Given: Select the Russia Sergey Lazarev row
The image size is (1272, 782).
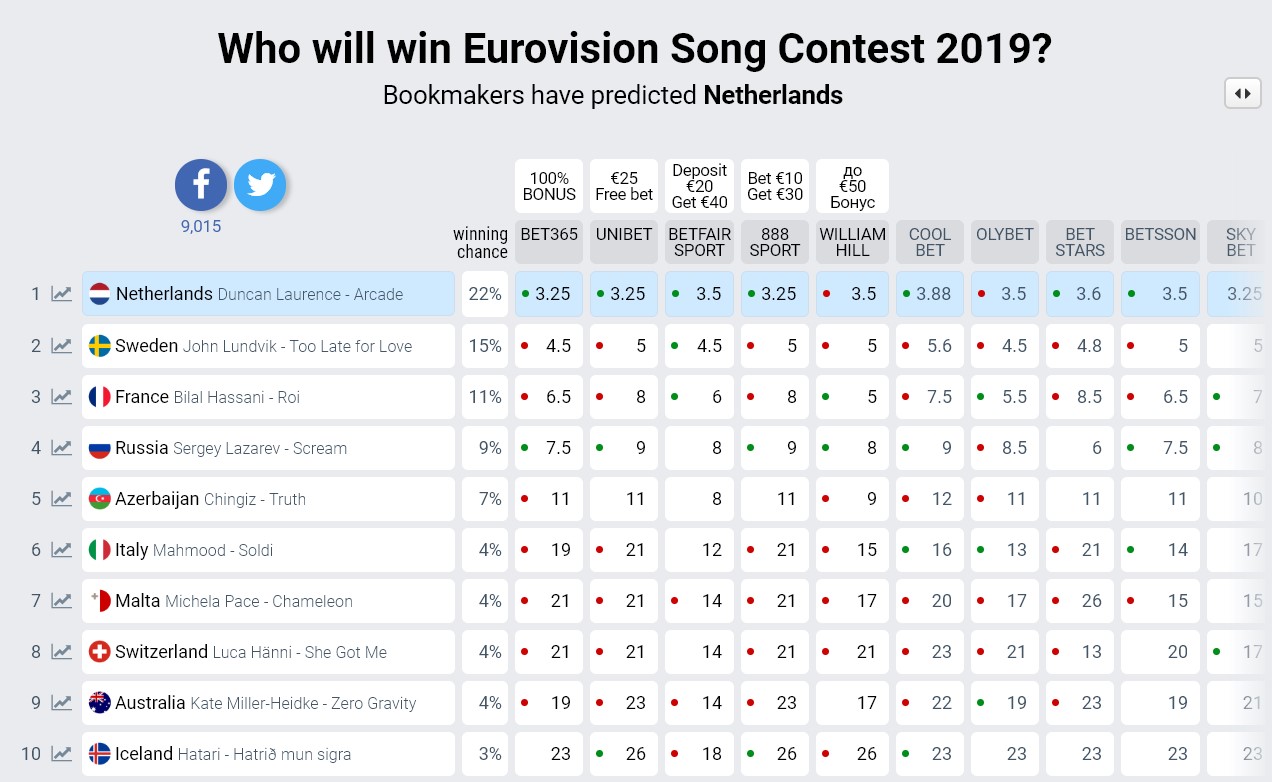Looking at the screenshot, I should tap(268, 448).
